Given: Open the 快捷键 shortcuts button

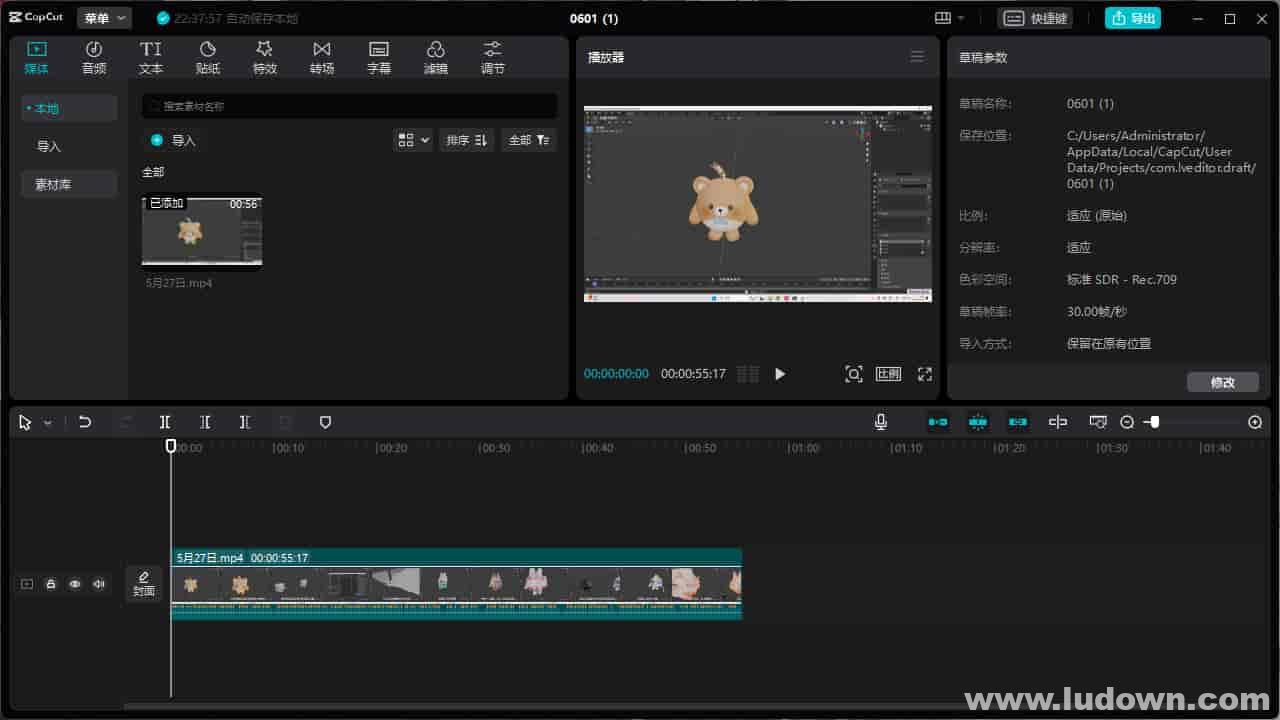Looking at the screenshot, I should pyautogui.click(x=1036, y=18).
